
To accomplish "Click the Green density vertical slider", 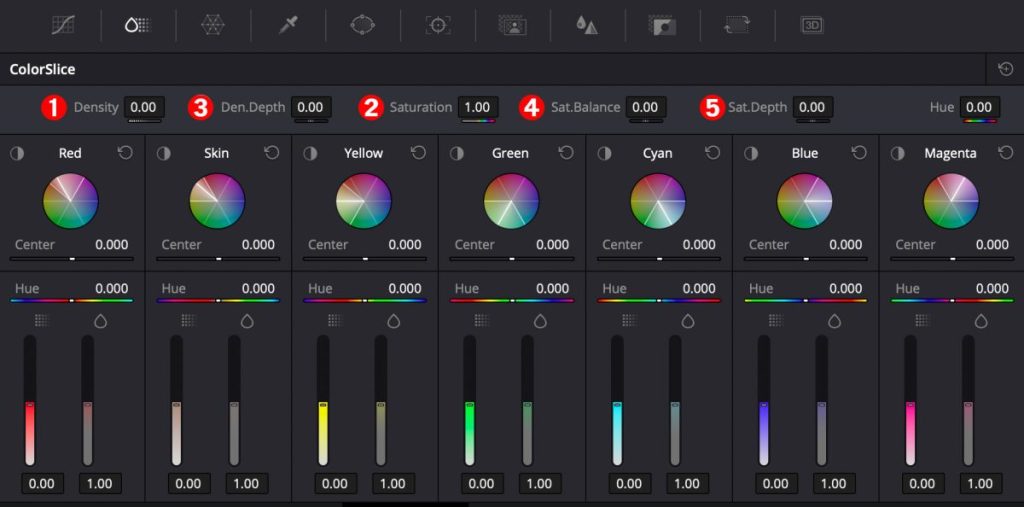I will click(470, 401).
